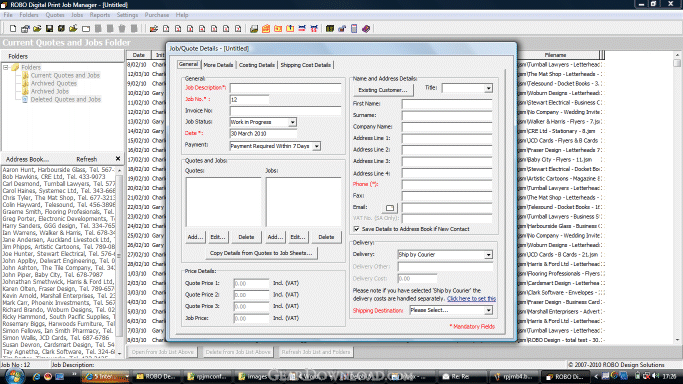The image size is (683, 384).
Task: Click the envelope button beside Email field
Action: [390, 208]
